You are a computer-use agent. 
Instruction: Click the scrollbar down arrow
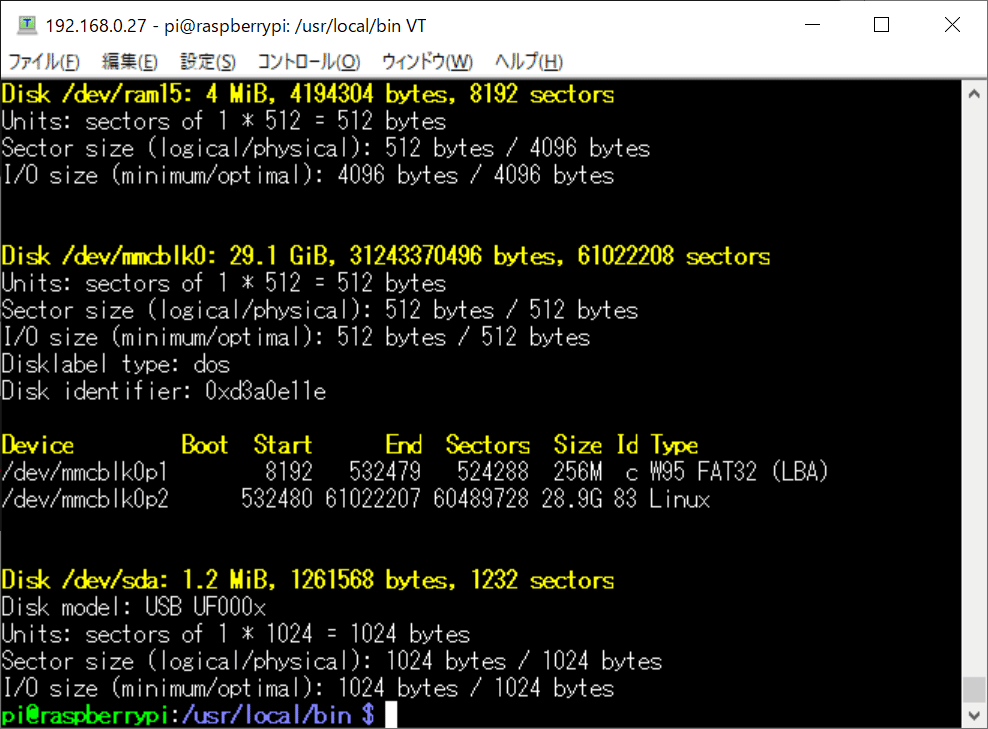[974, 716]
